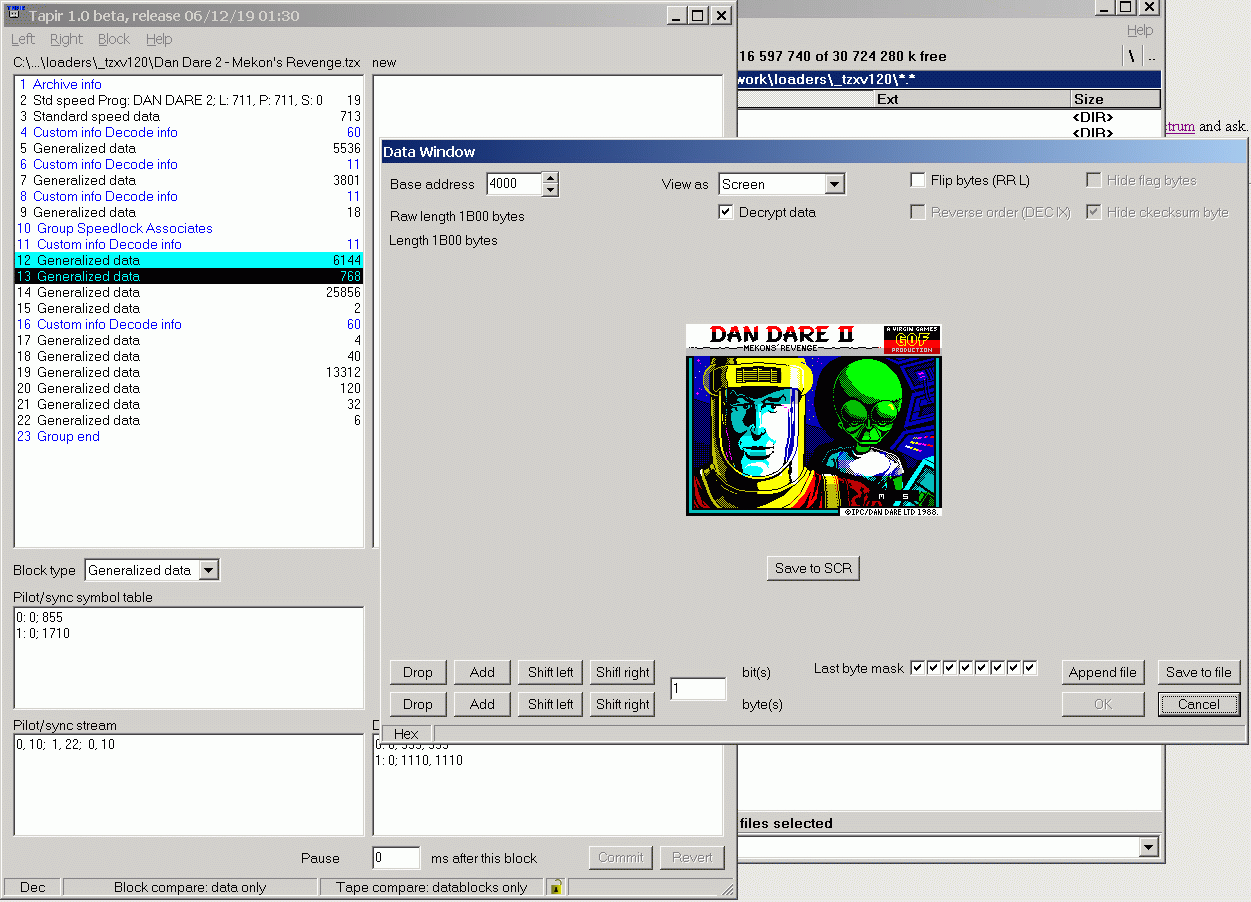Open Help menu of the background file manager

tap(1140, 31)
